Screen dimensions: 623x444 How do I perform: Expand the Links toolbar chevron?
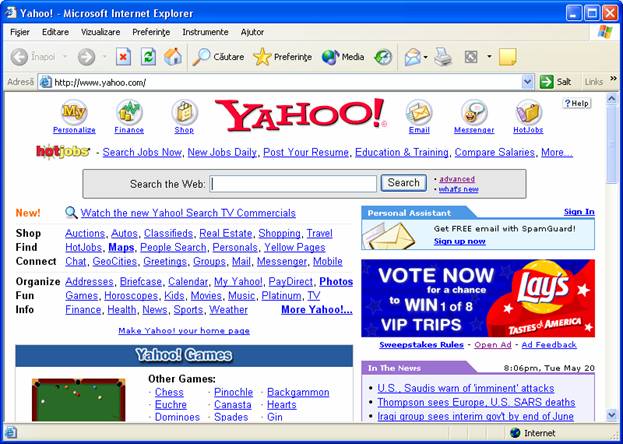coord(613,79)
